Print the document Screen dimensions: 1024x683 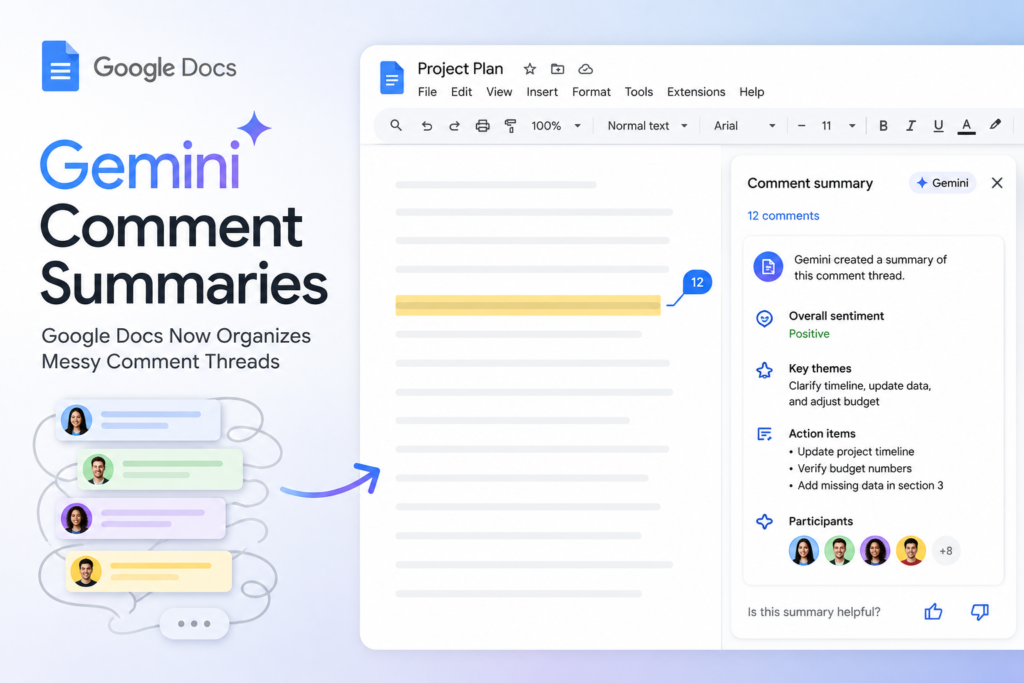click(483, 126)
